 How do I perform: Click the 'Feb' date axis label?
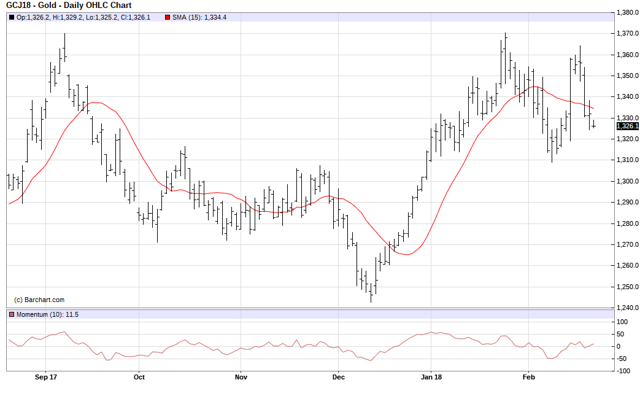click(x=529, y=377)
